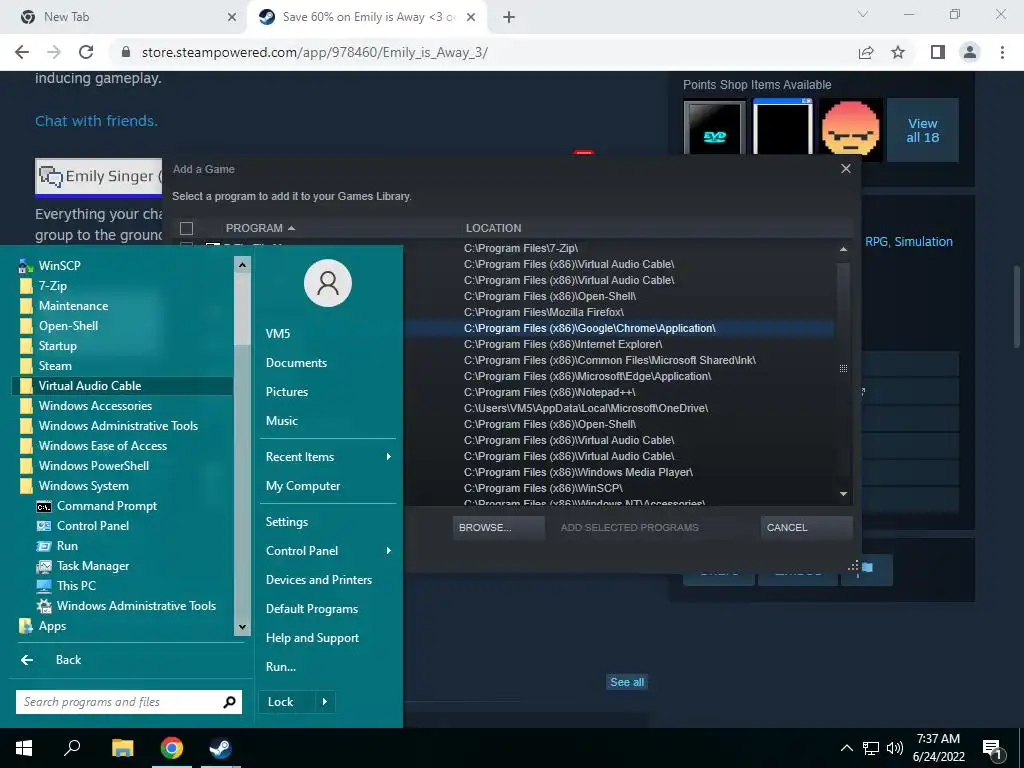This screenshot has width=1024, height=768.
Task: Click program list scroll up arrow
Action: (x=843, y=249)
